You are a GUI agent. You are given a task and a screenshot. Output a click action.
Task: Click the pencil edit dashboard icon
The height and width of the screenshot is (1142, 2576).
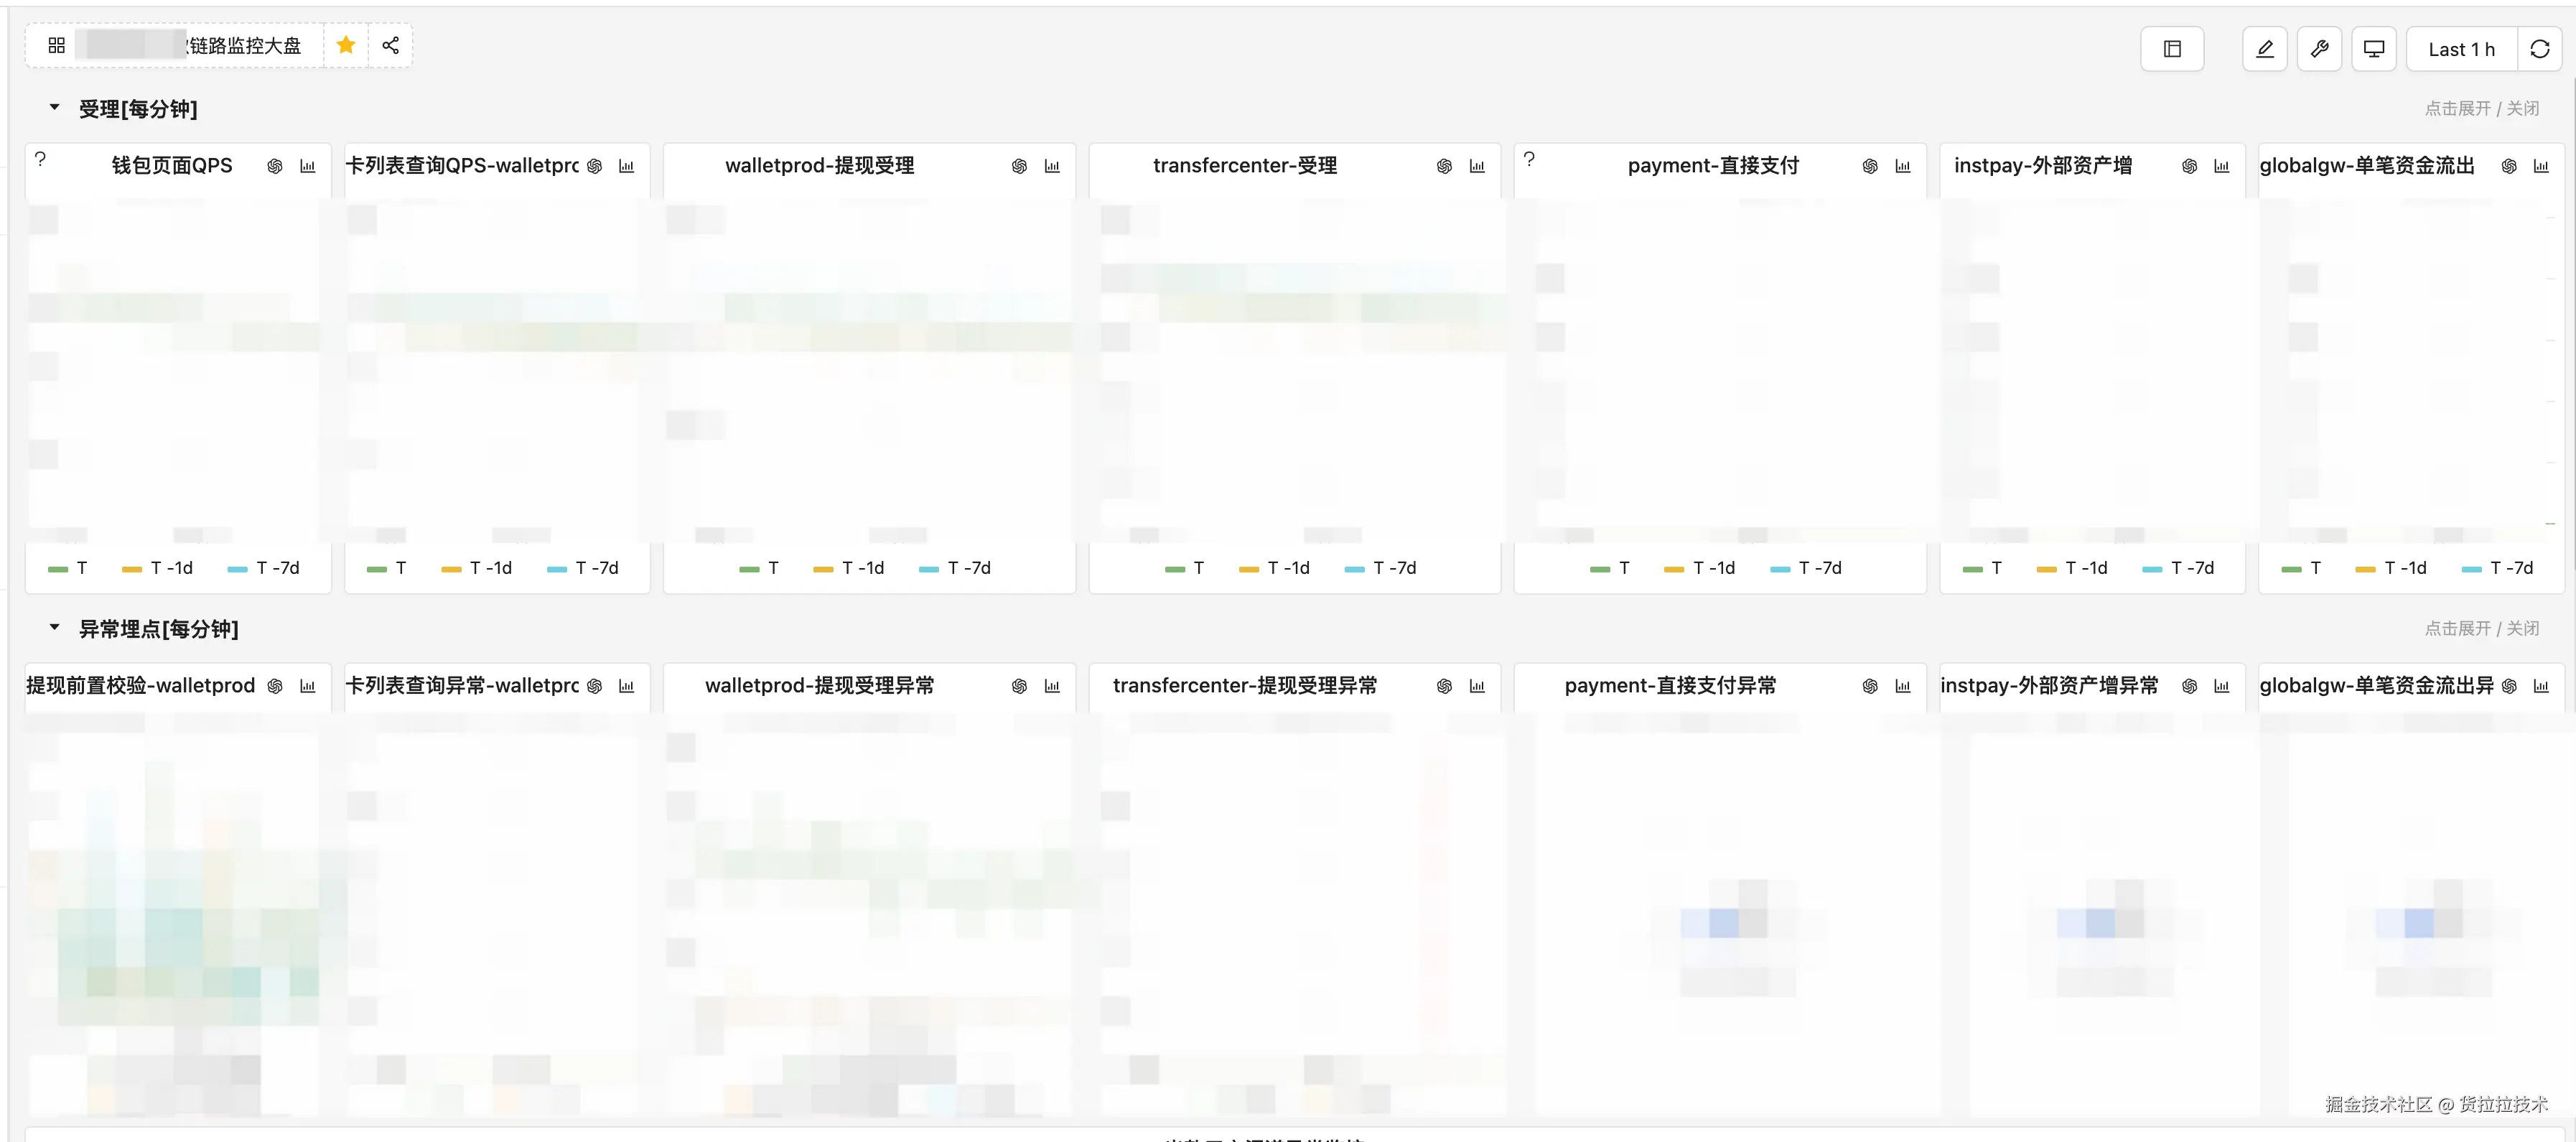[2265, 49]
